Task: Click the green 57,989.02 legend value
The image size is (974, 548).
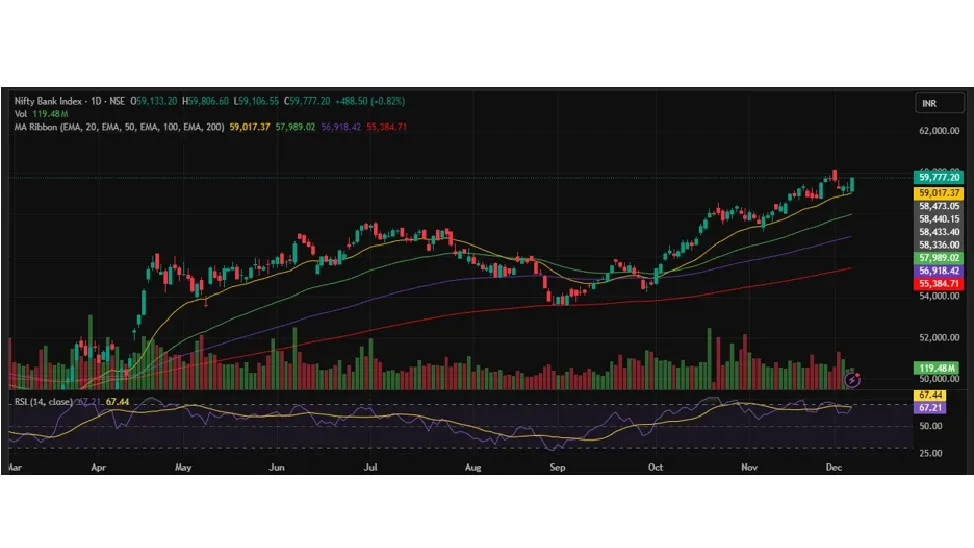Action: [295, 127]
